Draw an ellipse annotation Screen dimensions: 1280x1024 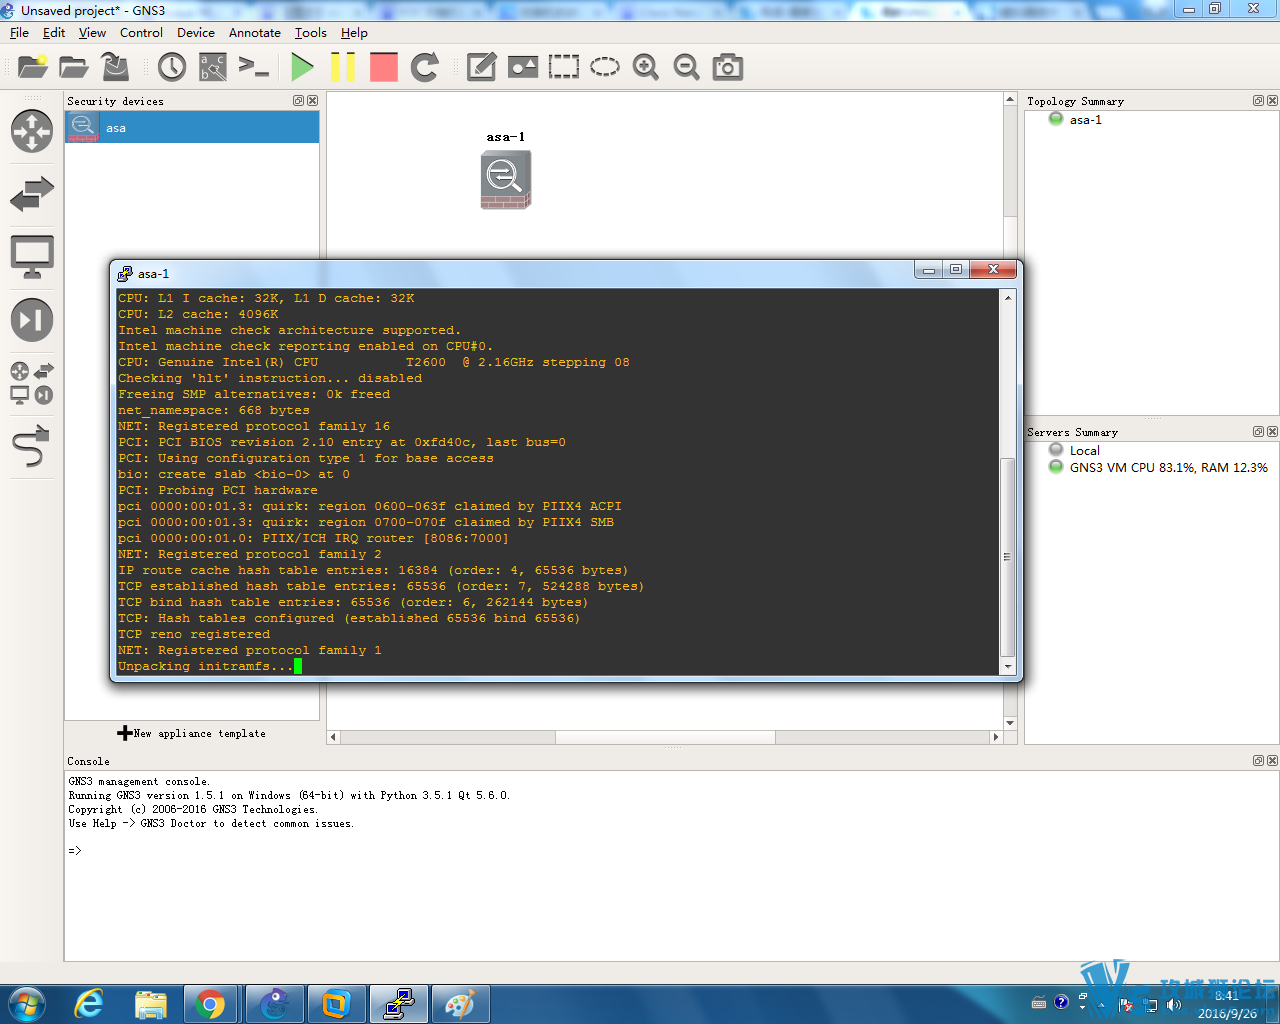[605, 67]
